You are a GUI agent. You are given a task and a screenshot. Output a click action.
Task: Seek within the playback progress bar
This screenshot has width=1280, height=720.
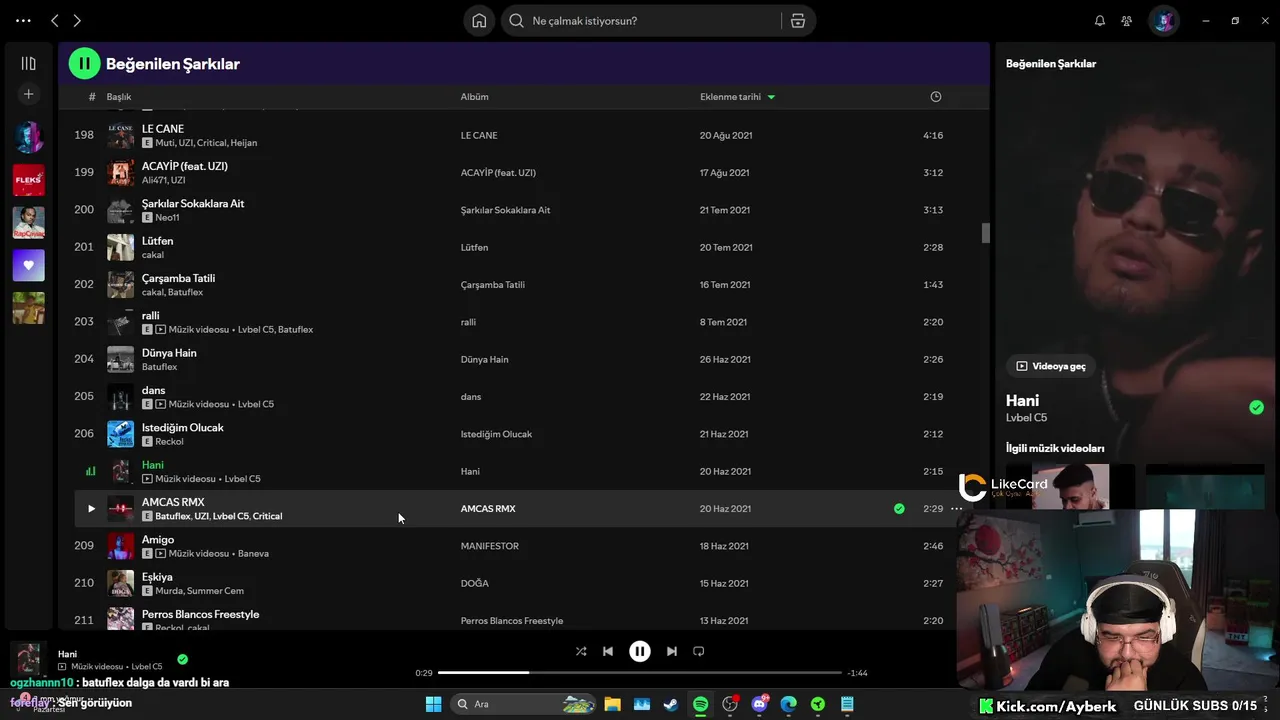point(640,673)
